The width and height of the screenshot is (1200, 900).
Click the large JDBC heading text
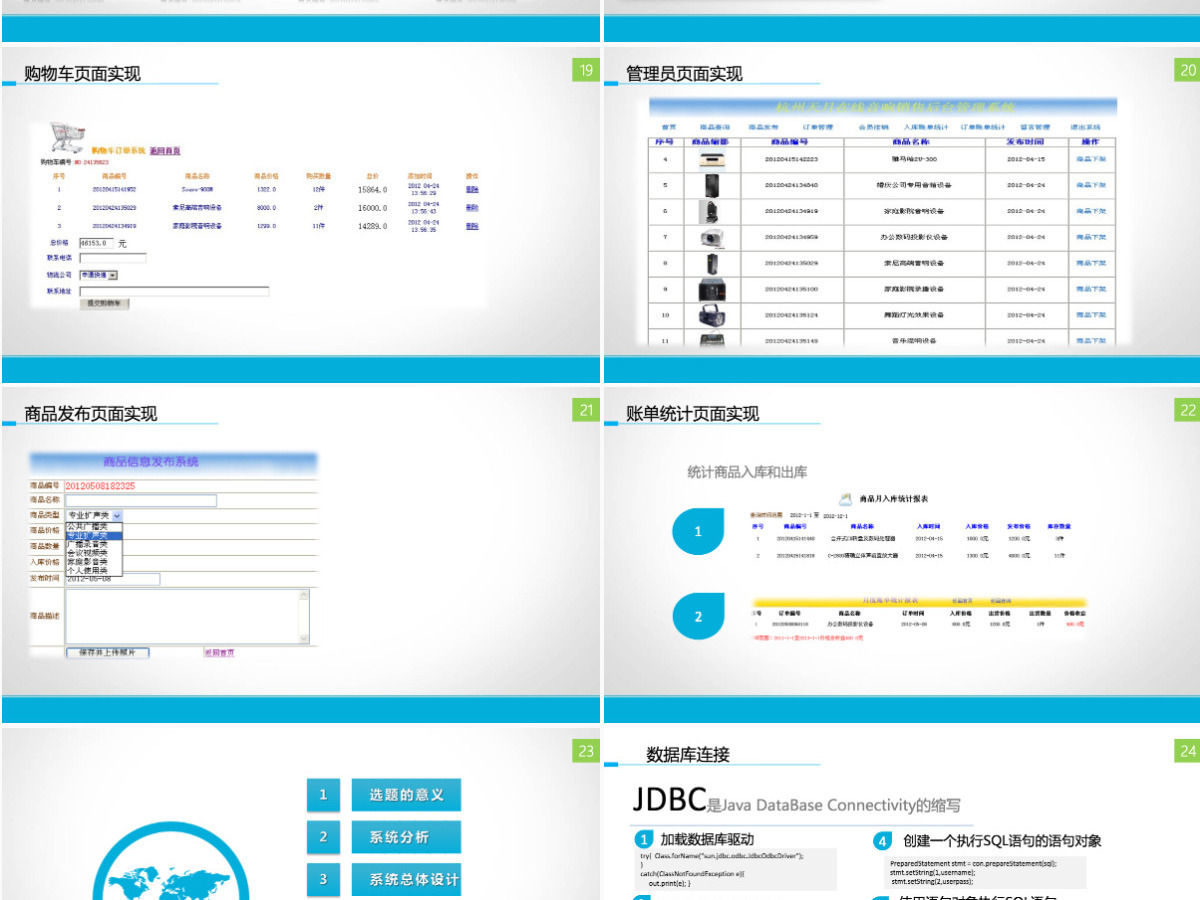point(668,799)
